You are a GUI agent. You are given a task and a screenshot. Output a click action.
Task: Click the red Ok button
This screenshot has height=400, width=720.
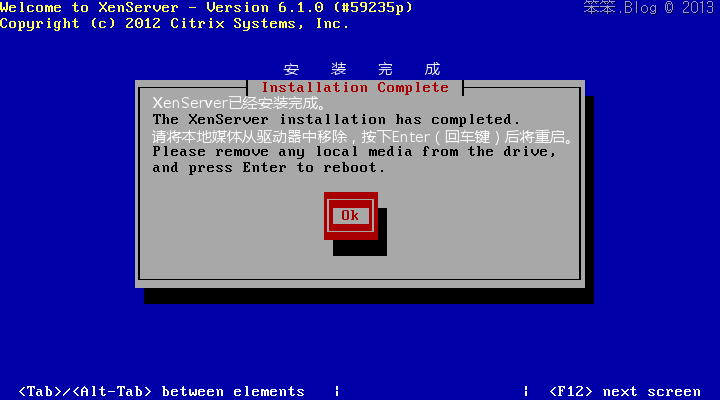coord(351,216)
